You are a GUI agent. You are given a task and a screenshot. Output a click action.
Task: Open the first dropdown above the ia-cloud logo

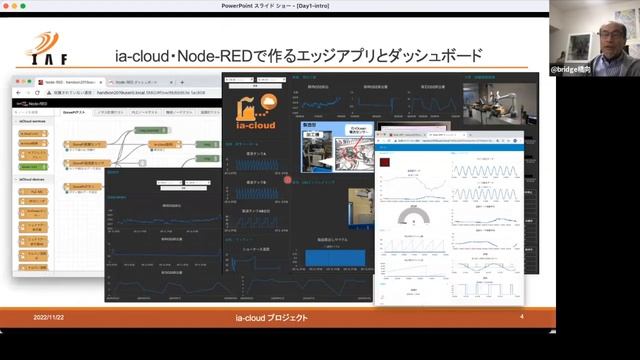click(239, 80)
